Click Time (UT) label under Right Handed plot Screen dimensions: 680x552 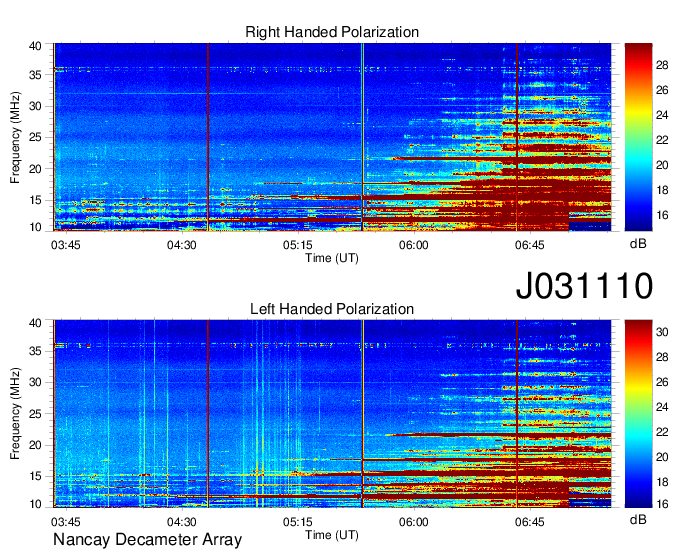(332, 258)
